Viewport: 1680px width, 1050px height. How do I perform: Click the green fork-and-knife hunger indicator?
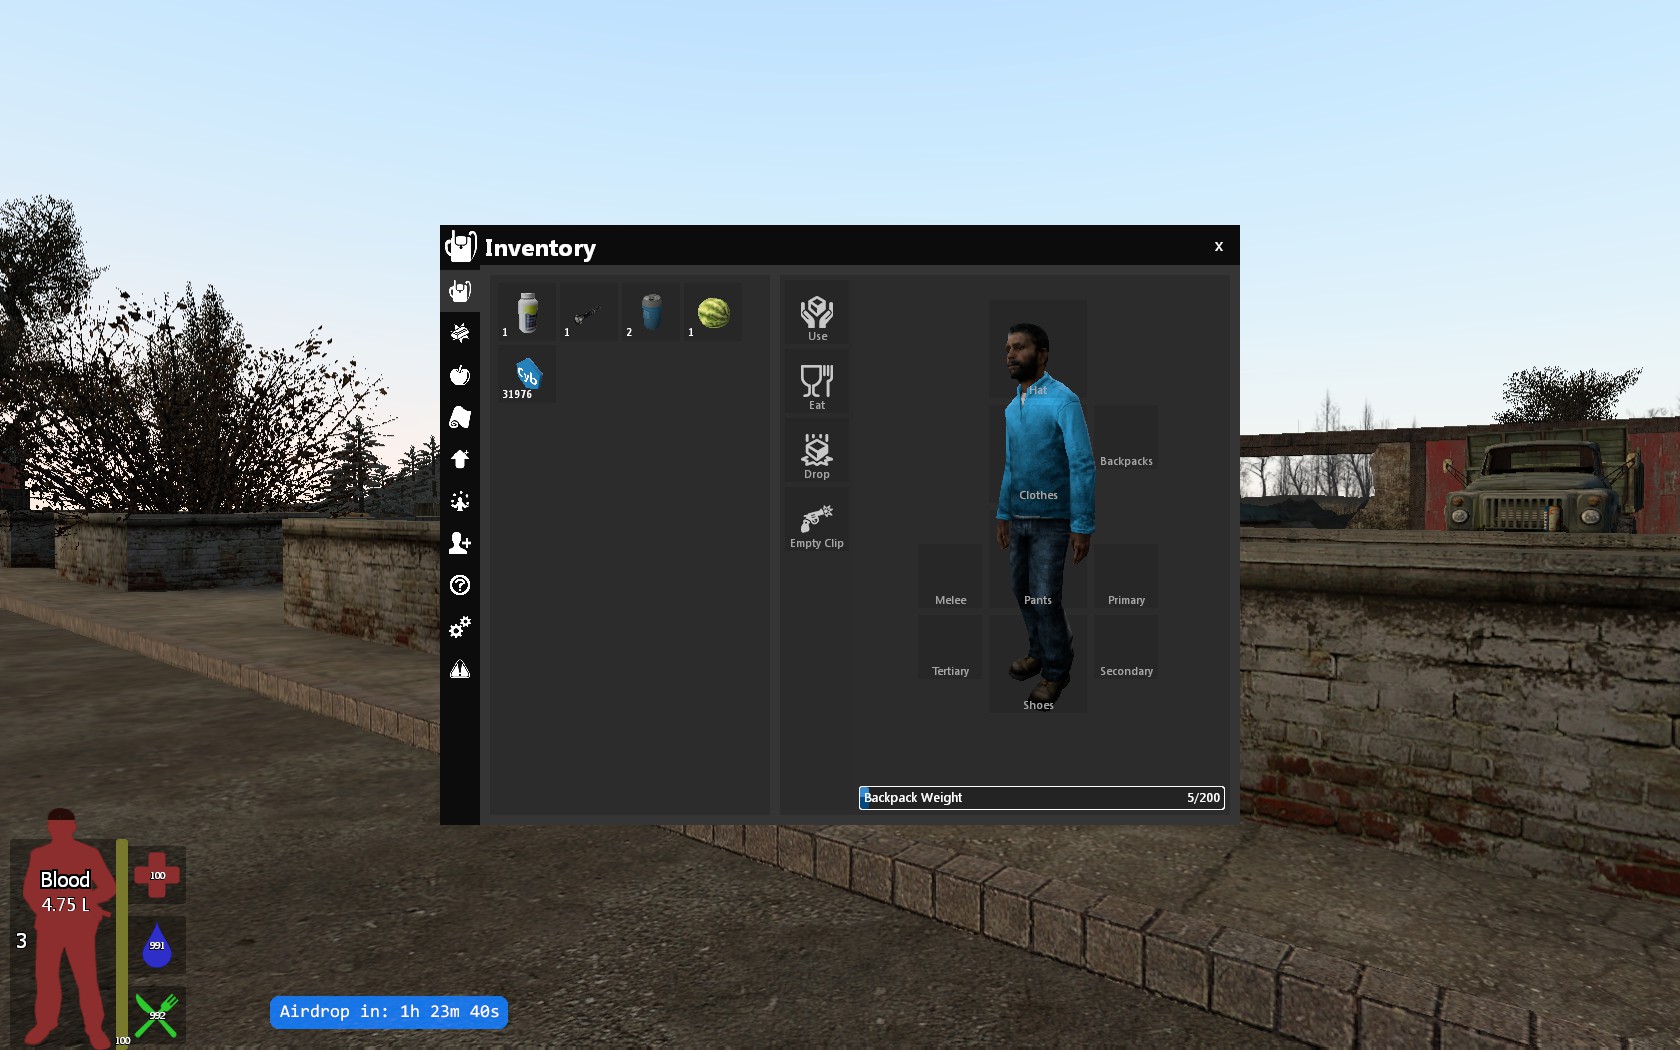pos(157,1015)
